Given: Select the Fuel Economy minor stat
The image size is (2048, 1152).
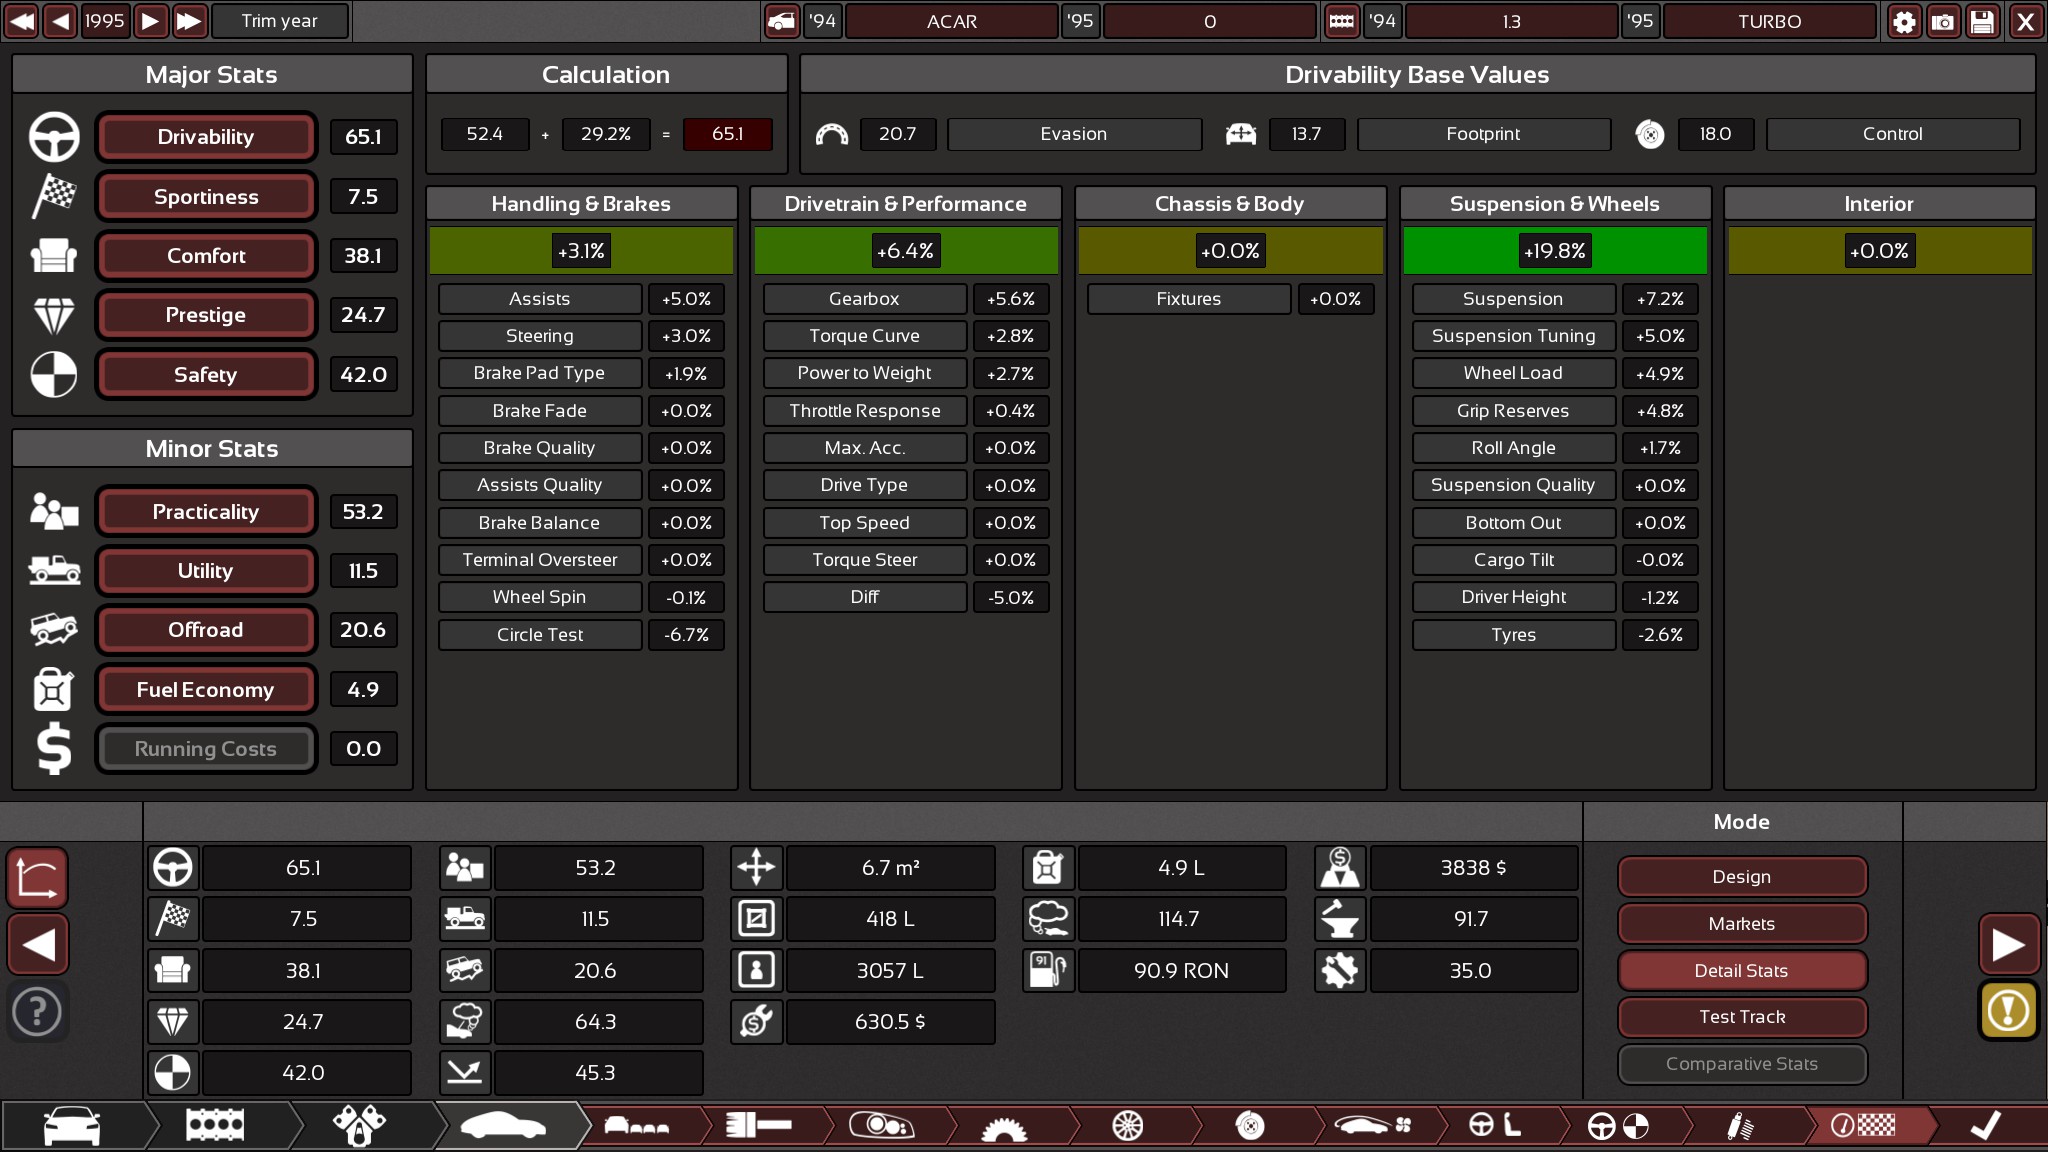Looking at the screenshot, I should pos(206,690).
